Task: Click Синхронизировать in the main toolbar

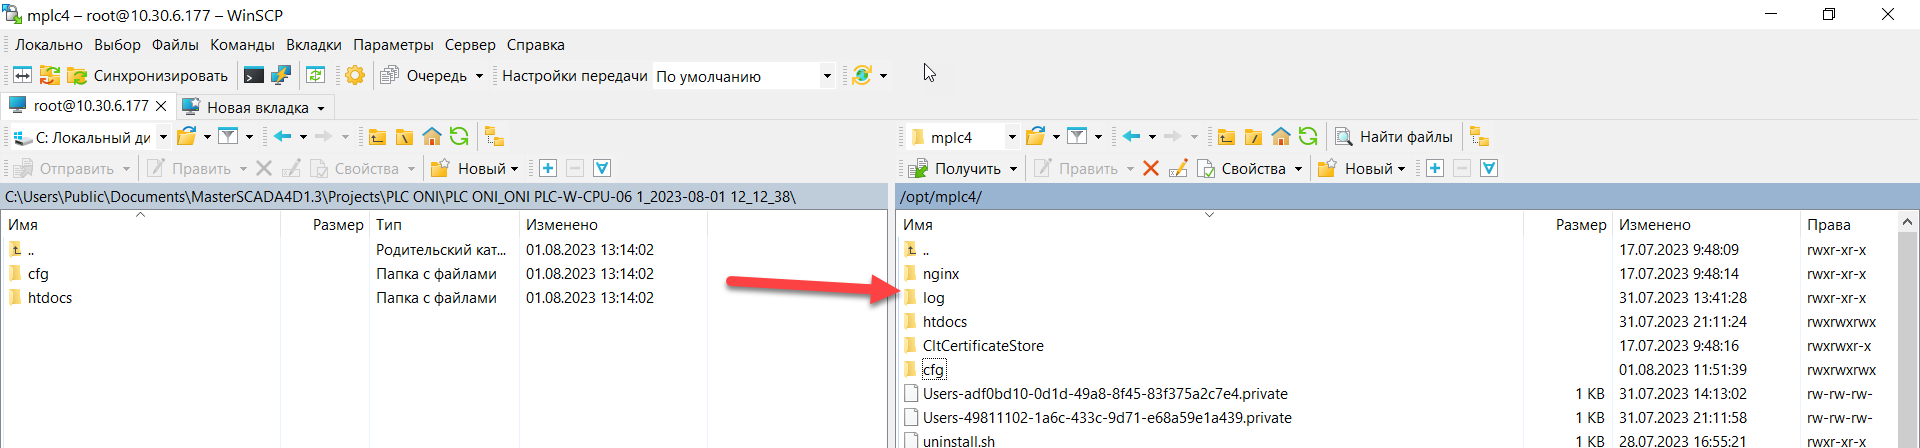Action: tap(148, 75)
